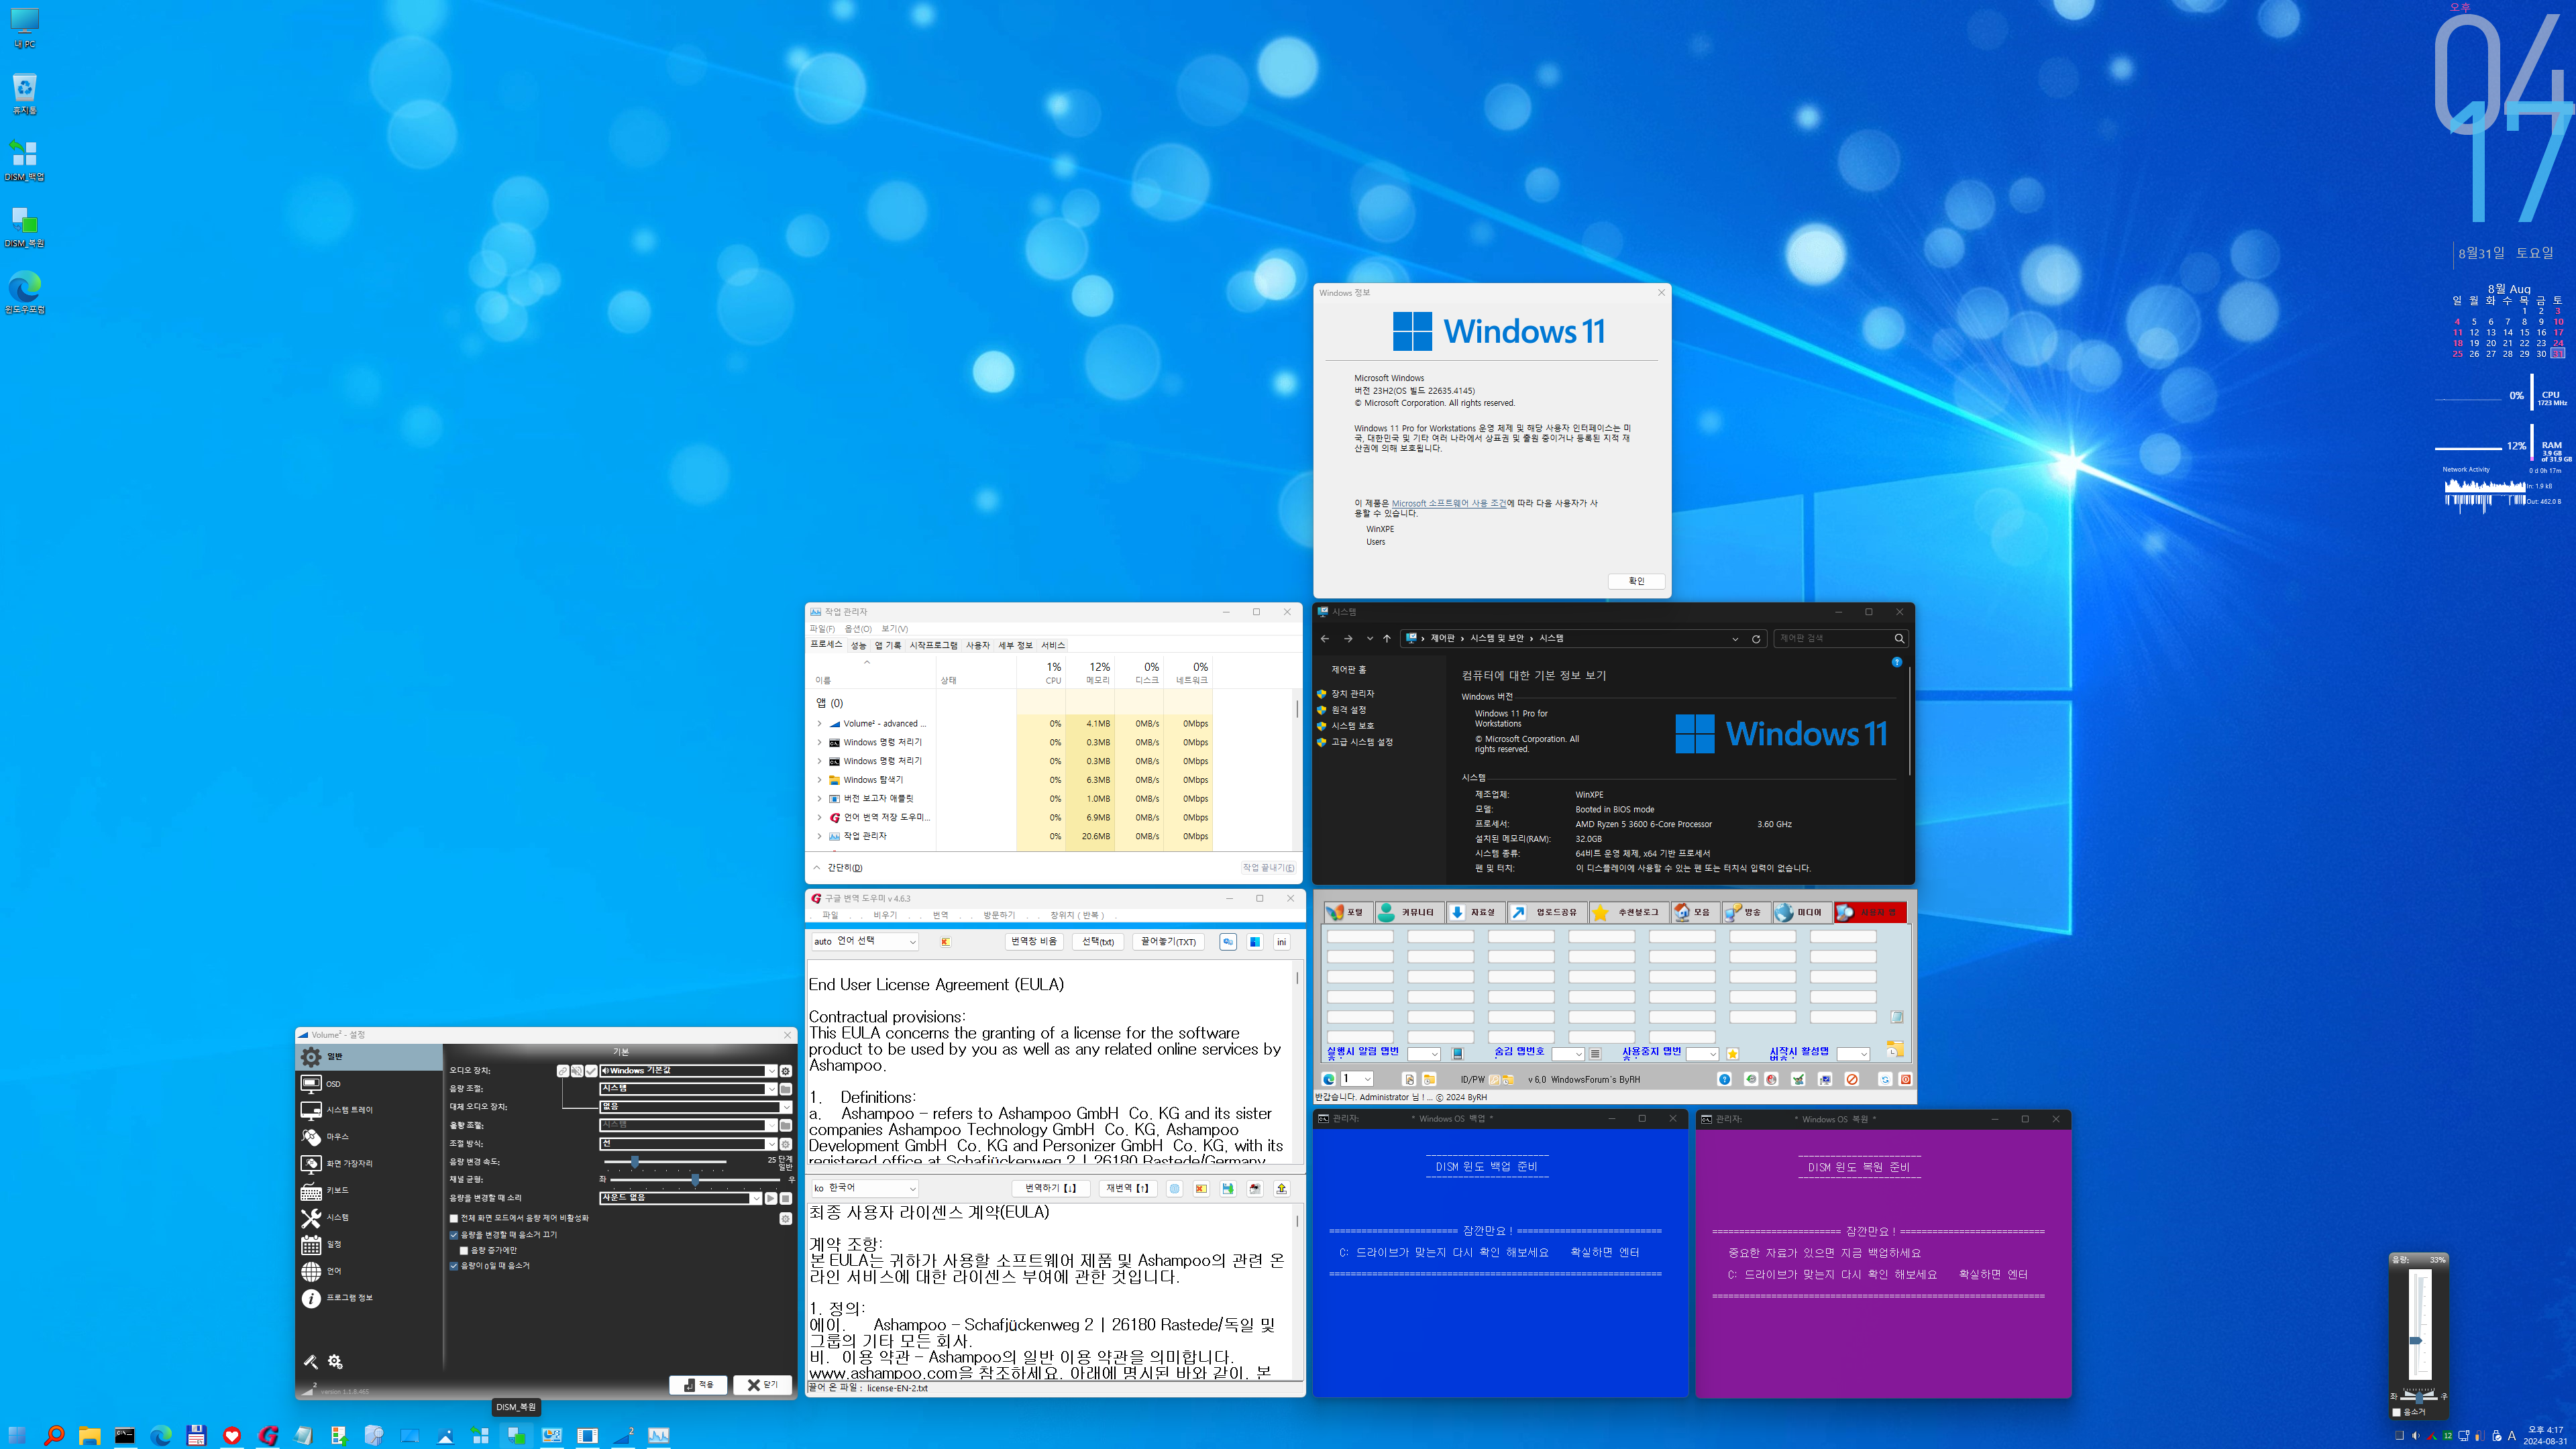
Task: Click check-mark toggle beside 오디오 장치
Action: click(x=591, y=1071)
